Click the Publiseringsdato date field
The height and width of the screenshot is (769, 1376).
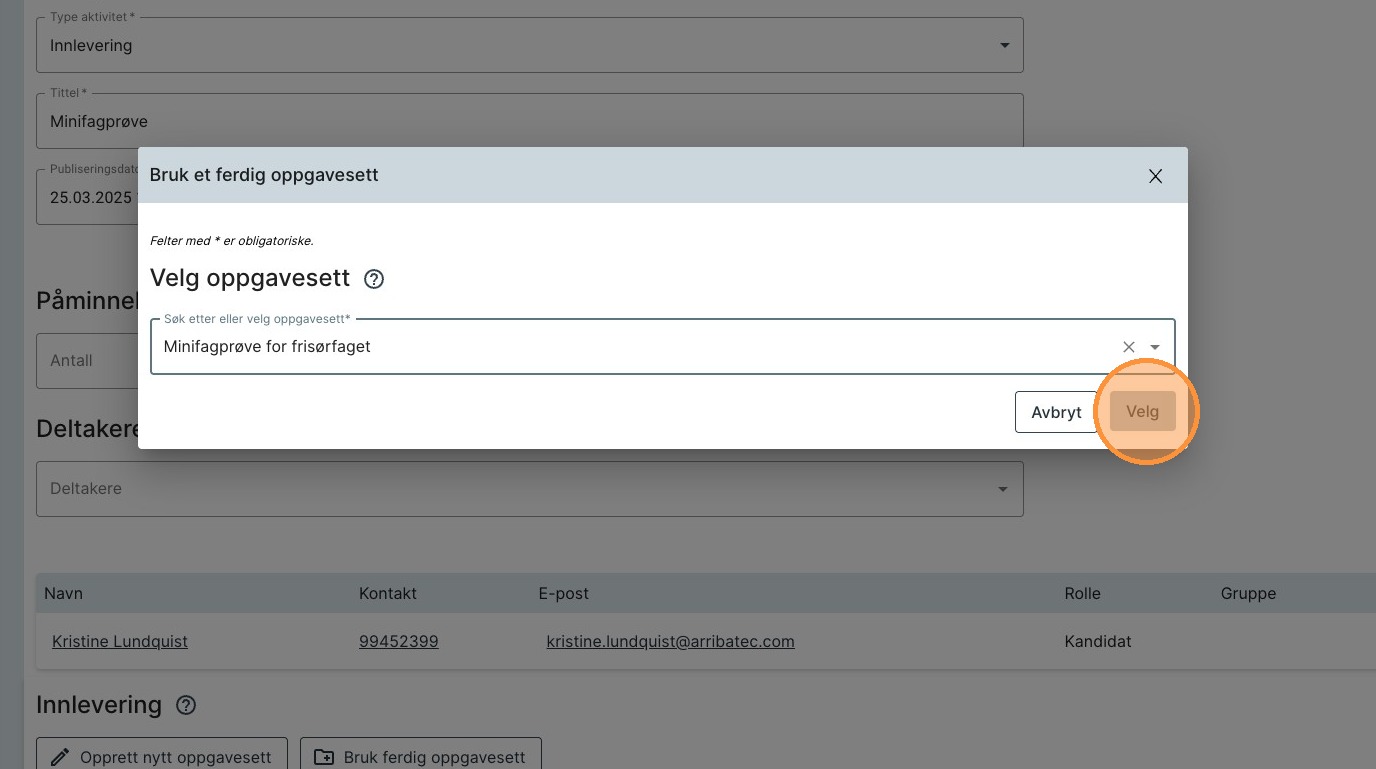(90, 197)
